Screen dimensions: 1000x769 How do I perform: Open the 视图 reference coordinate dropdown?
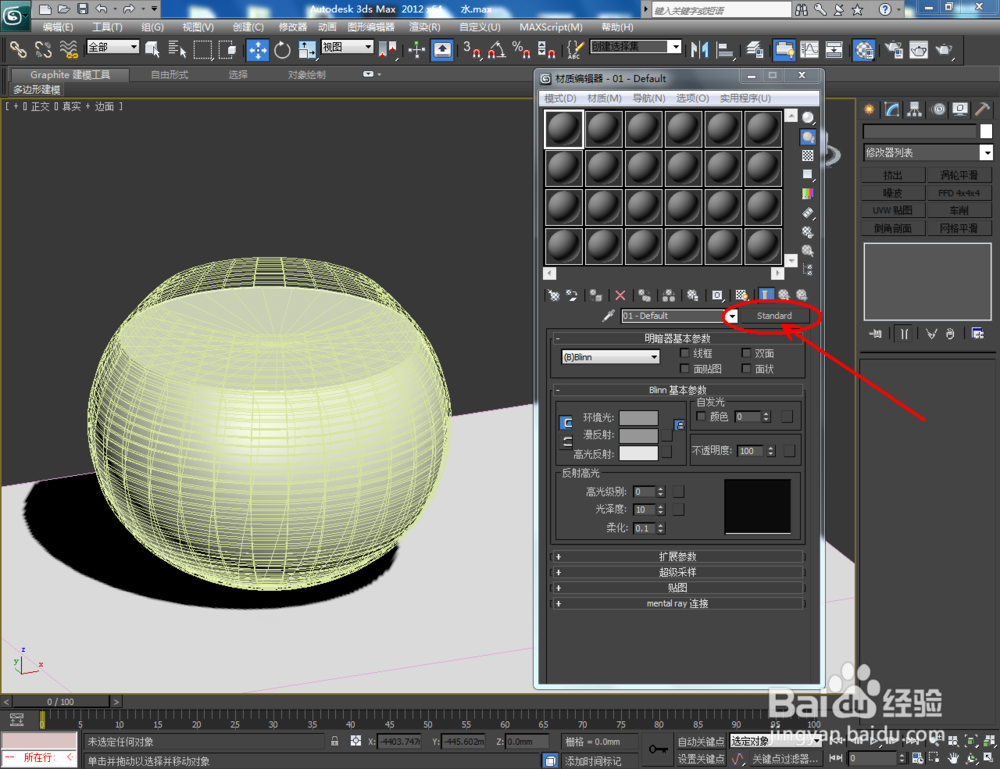click(x=347, y=47)
